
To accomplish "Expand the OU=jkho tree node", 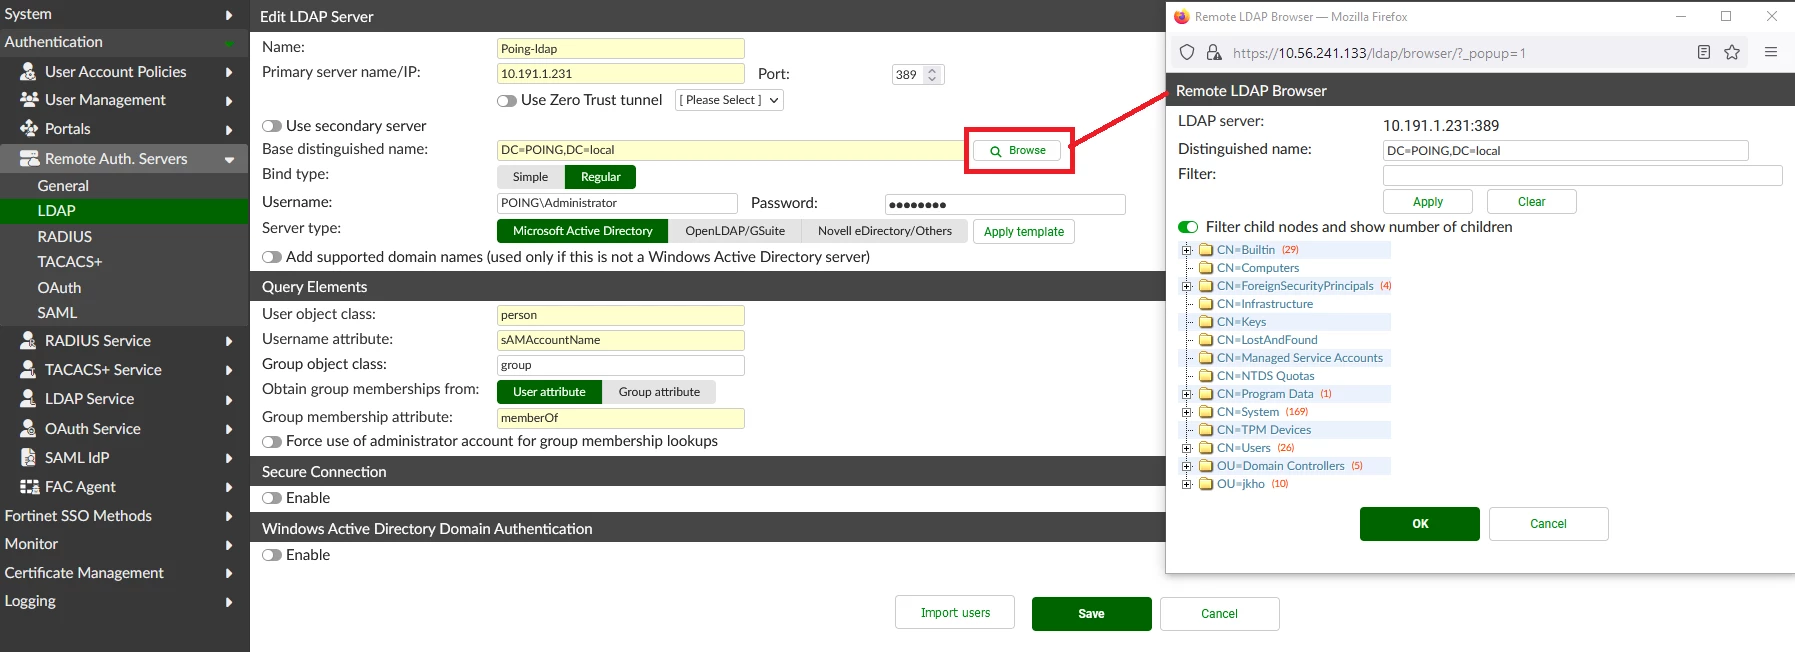I will coord(1187,484).
